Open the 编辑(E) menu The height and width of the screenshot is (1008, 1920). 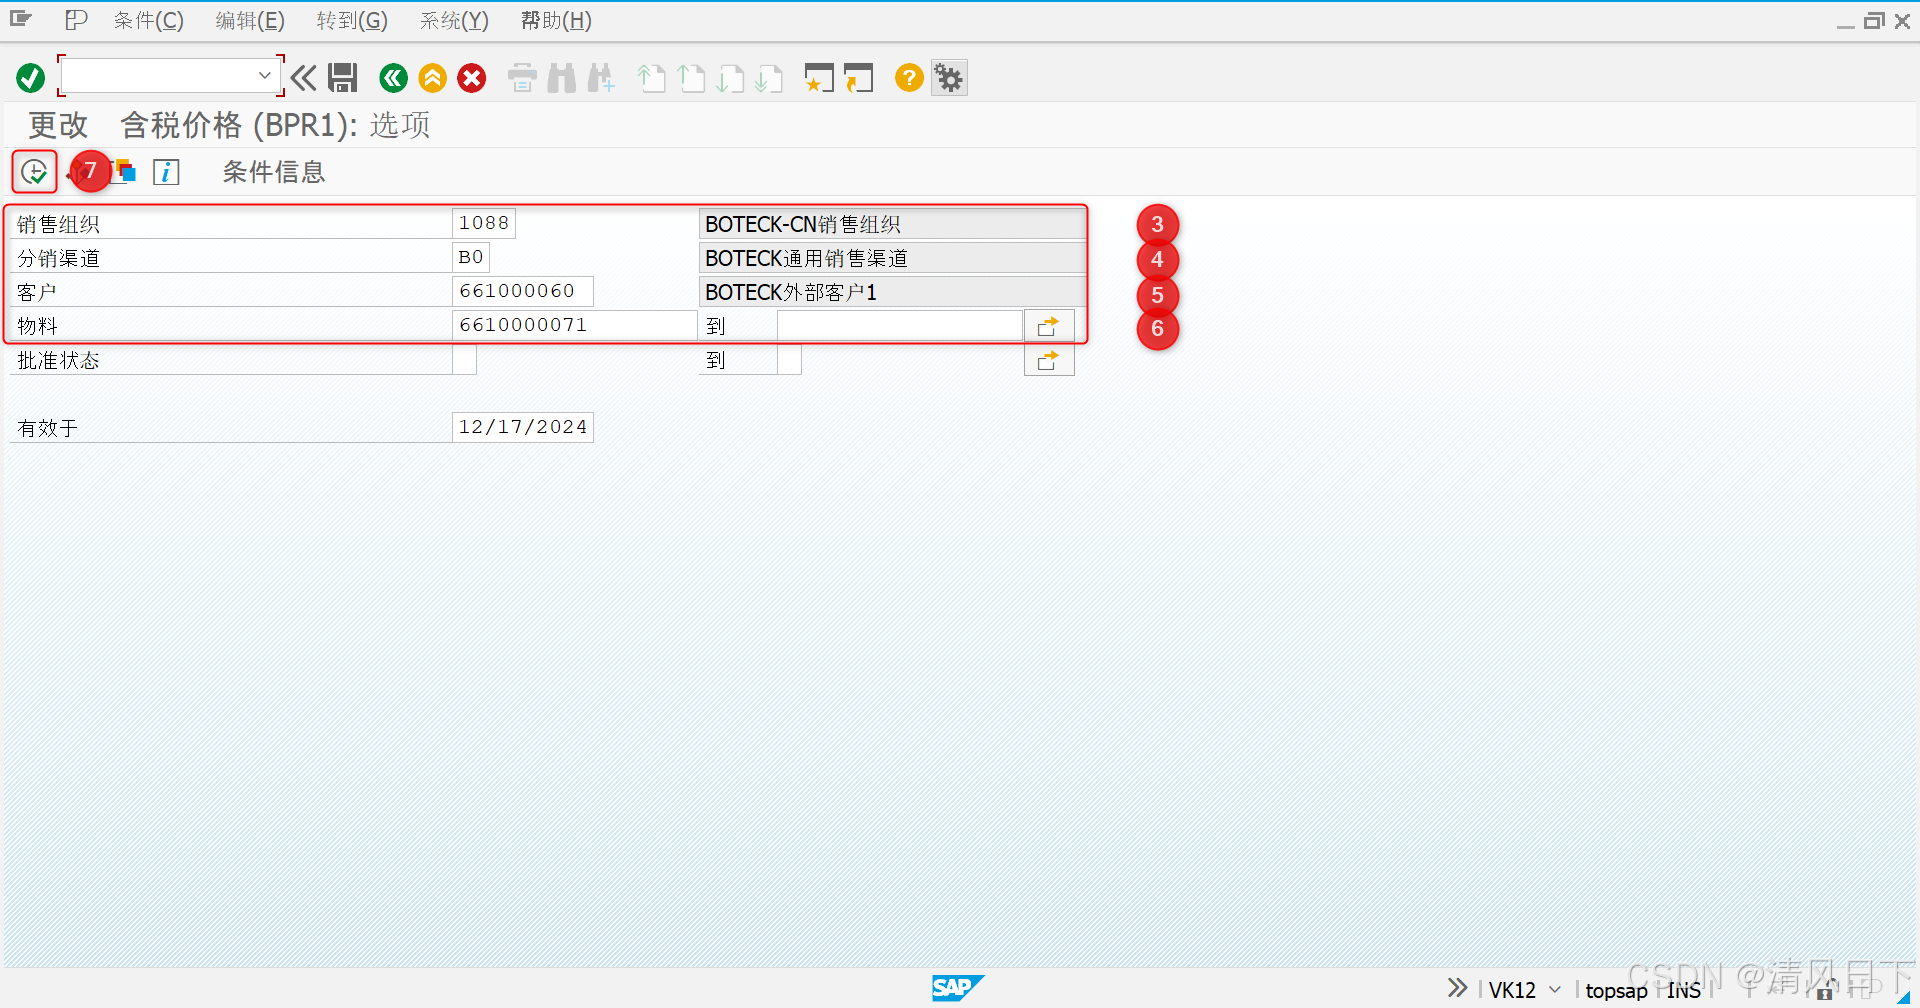click(250, 20)
